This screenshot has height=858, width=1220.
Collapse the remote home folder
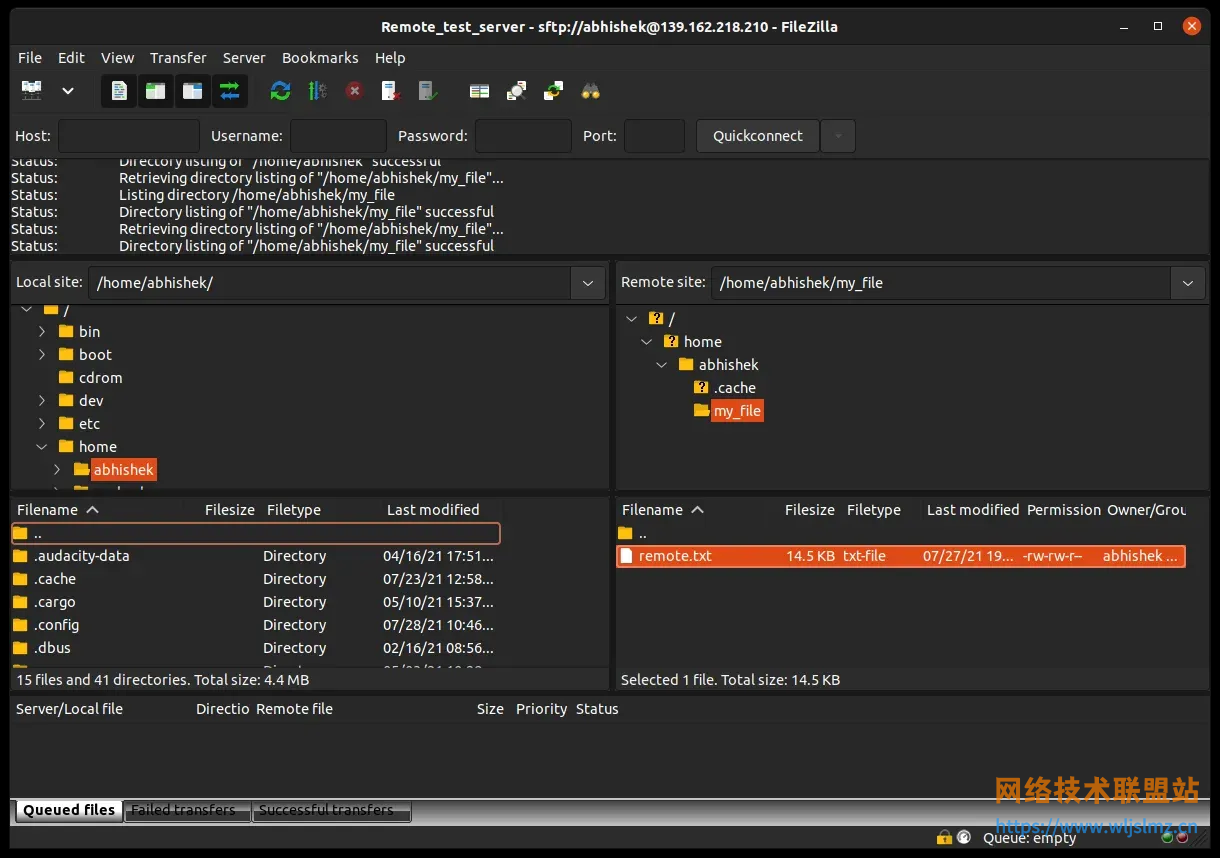pos(647,341)
